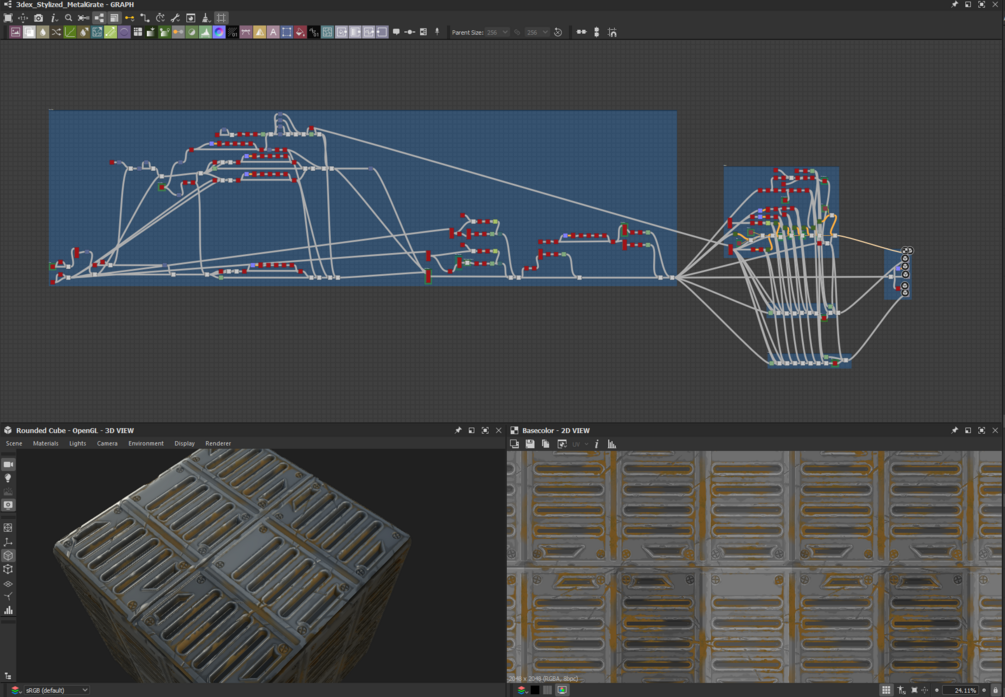Toggle the cube wireframe icon in 3D sidebar
The width and height of the screenshot is (1005, 697).
pos(8,569)
